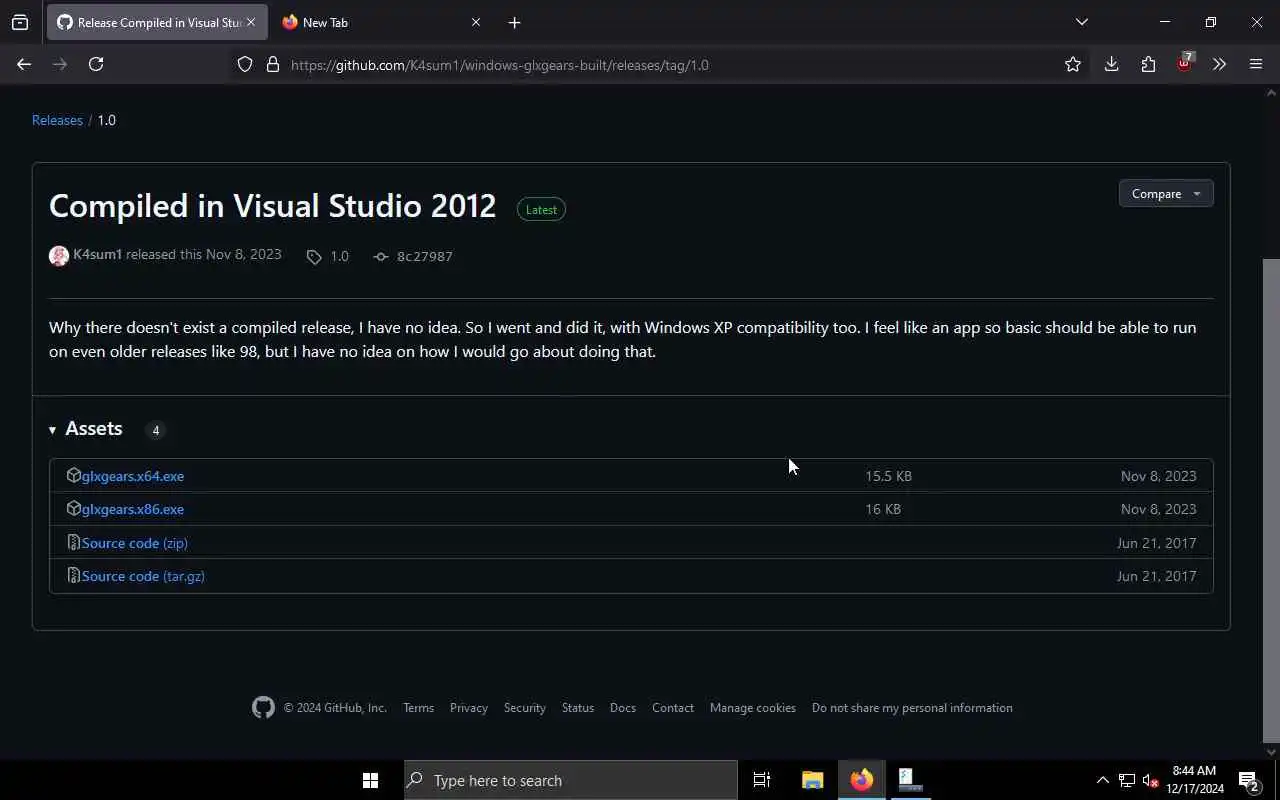
Task: Click the page vertical scrollbar thumb
Action: tap(1271, 500)
